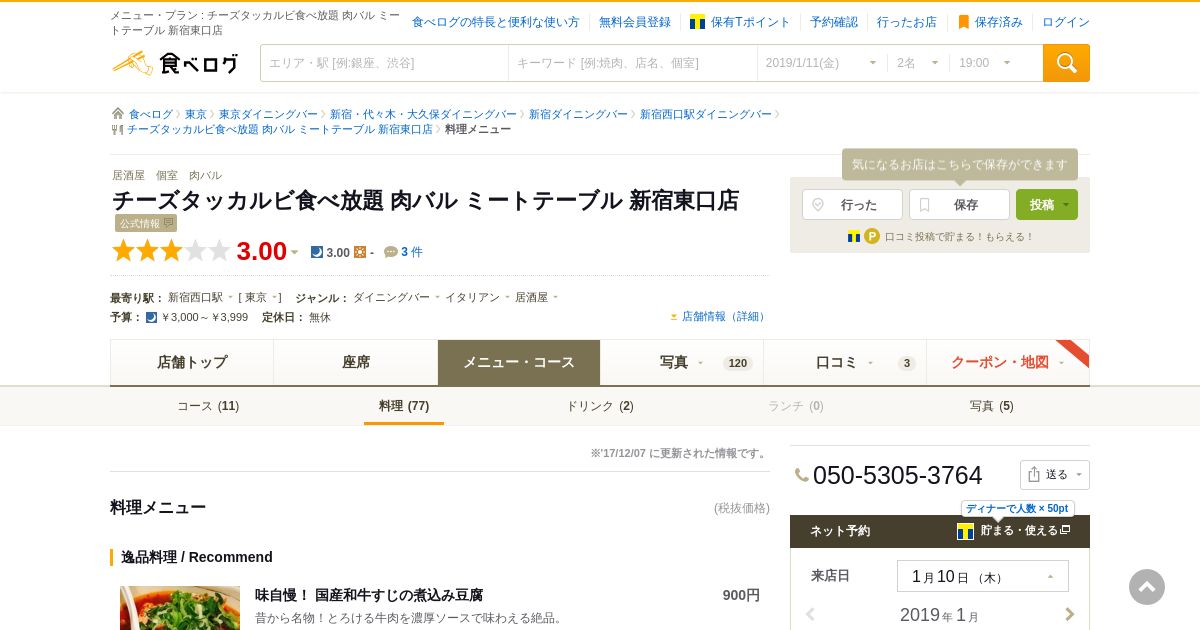
Task: Click the 公式情報 badge
Action: 146,223
